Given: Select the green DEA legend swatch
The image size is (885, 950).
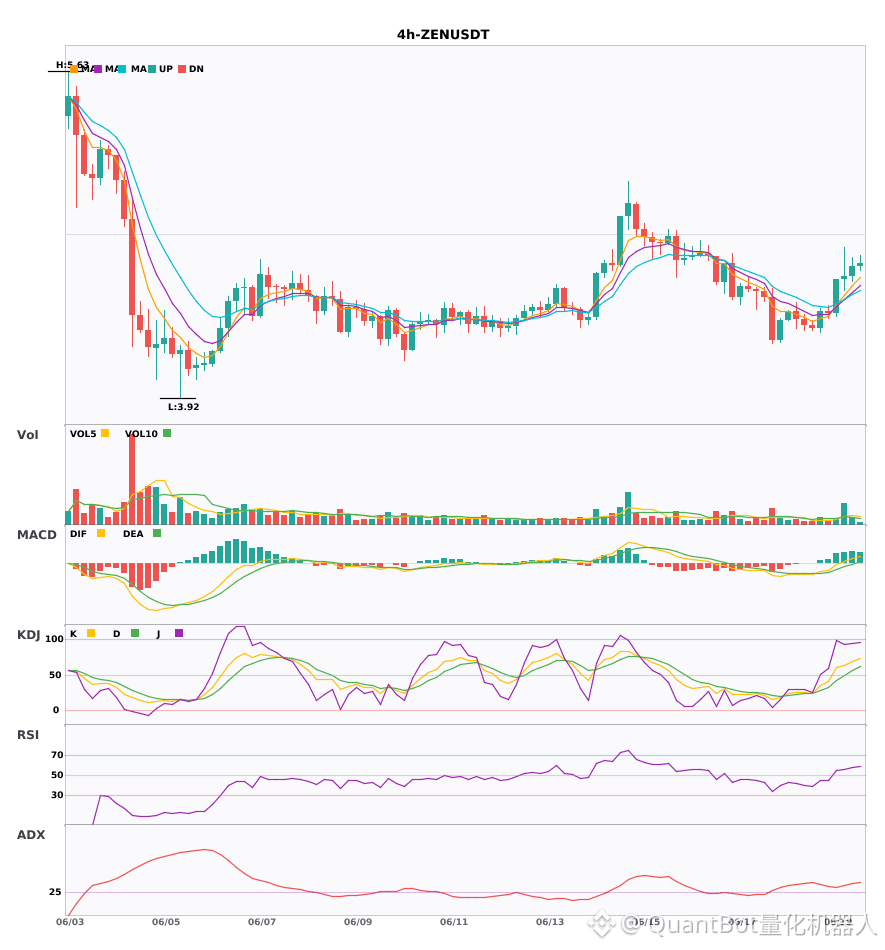Looking at the screenshot, I should coord(157,533).
